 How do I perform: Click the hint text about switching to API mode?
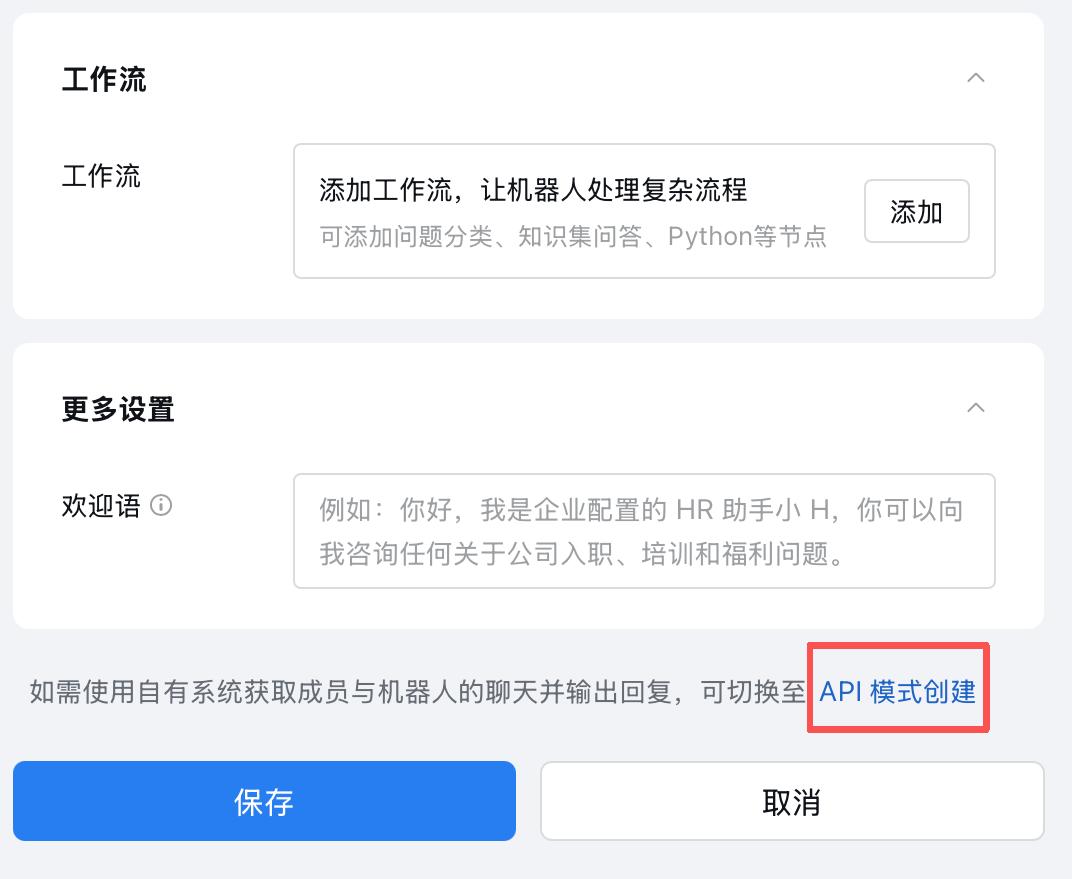(410, 689)
